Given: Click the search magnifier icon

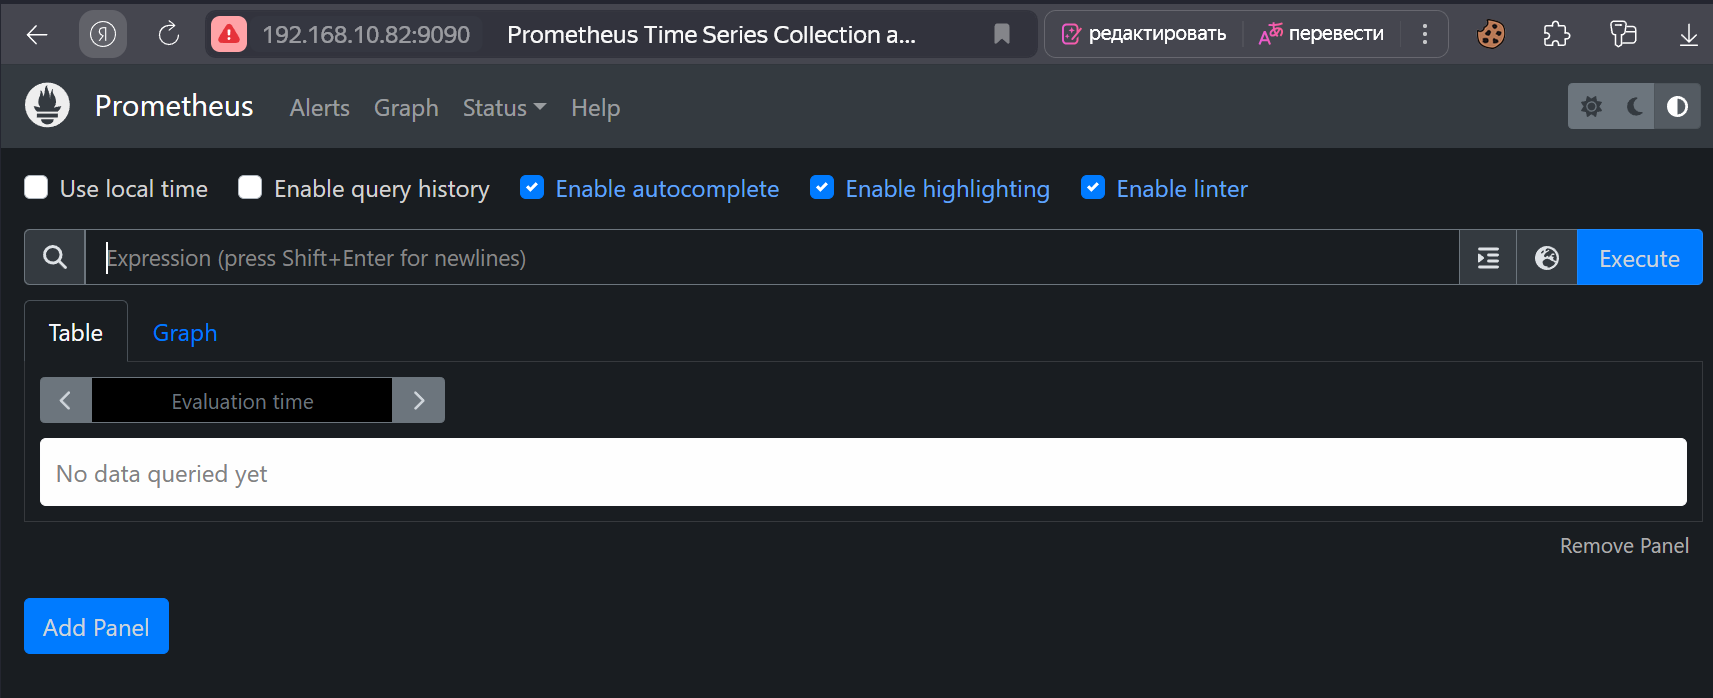Looking at the screenshot, I should pos(55,258).
